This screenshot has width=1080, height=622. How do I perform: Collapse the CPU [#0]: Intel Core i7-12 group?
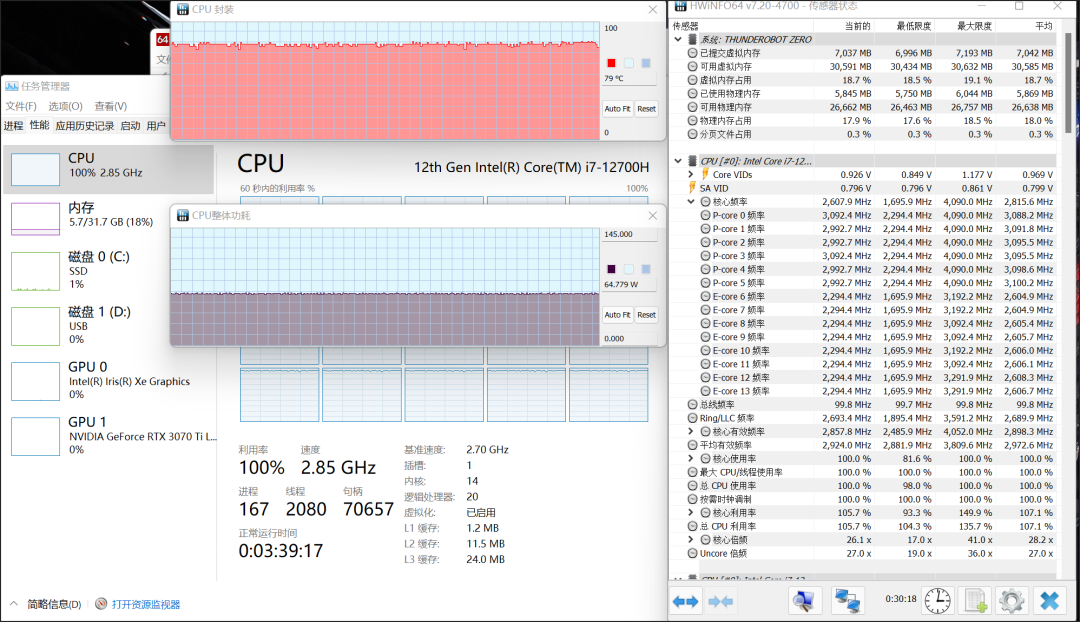coord(678,161)
